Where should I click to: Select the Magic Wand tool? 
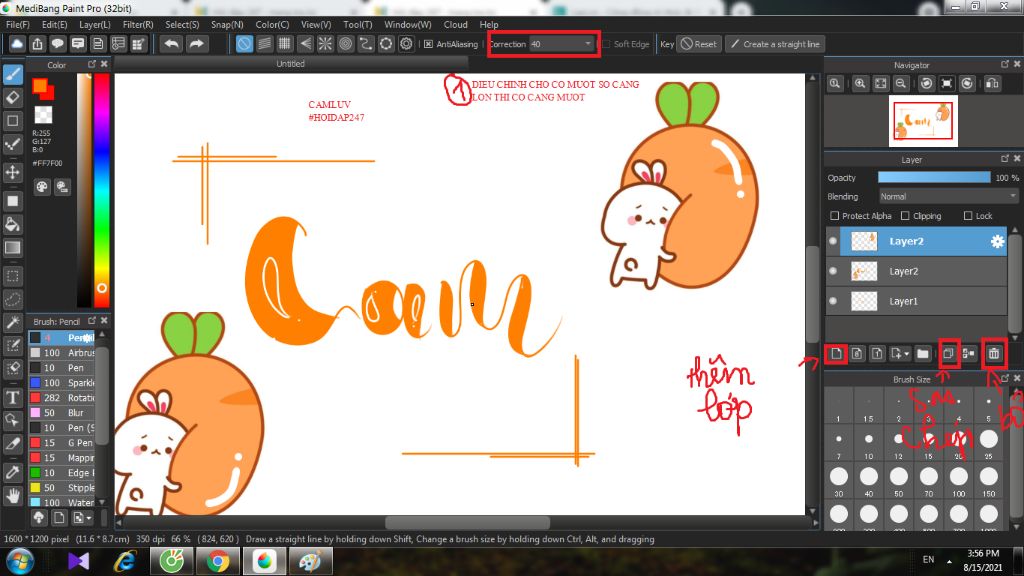coord(13,322)
